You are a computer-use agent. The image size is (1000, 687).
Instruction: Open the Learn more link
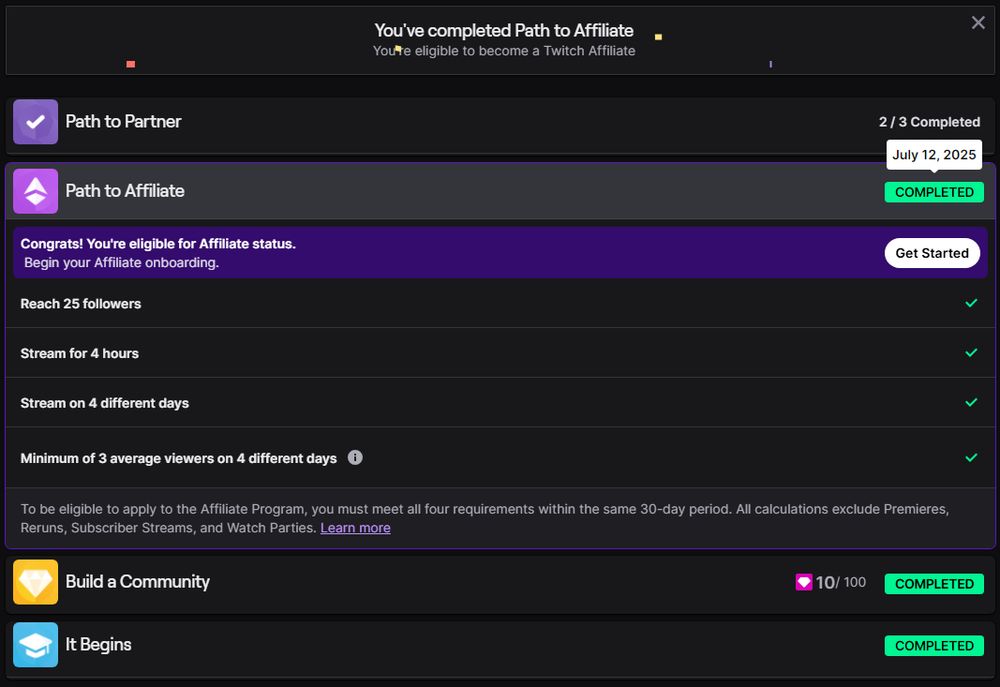click(355, 528)
